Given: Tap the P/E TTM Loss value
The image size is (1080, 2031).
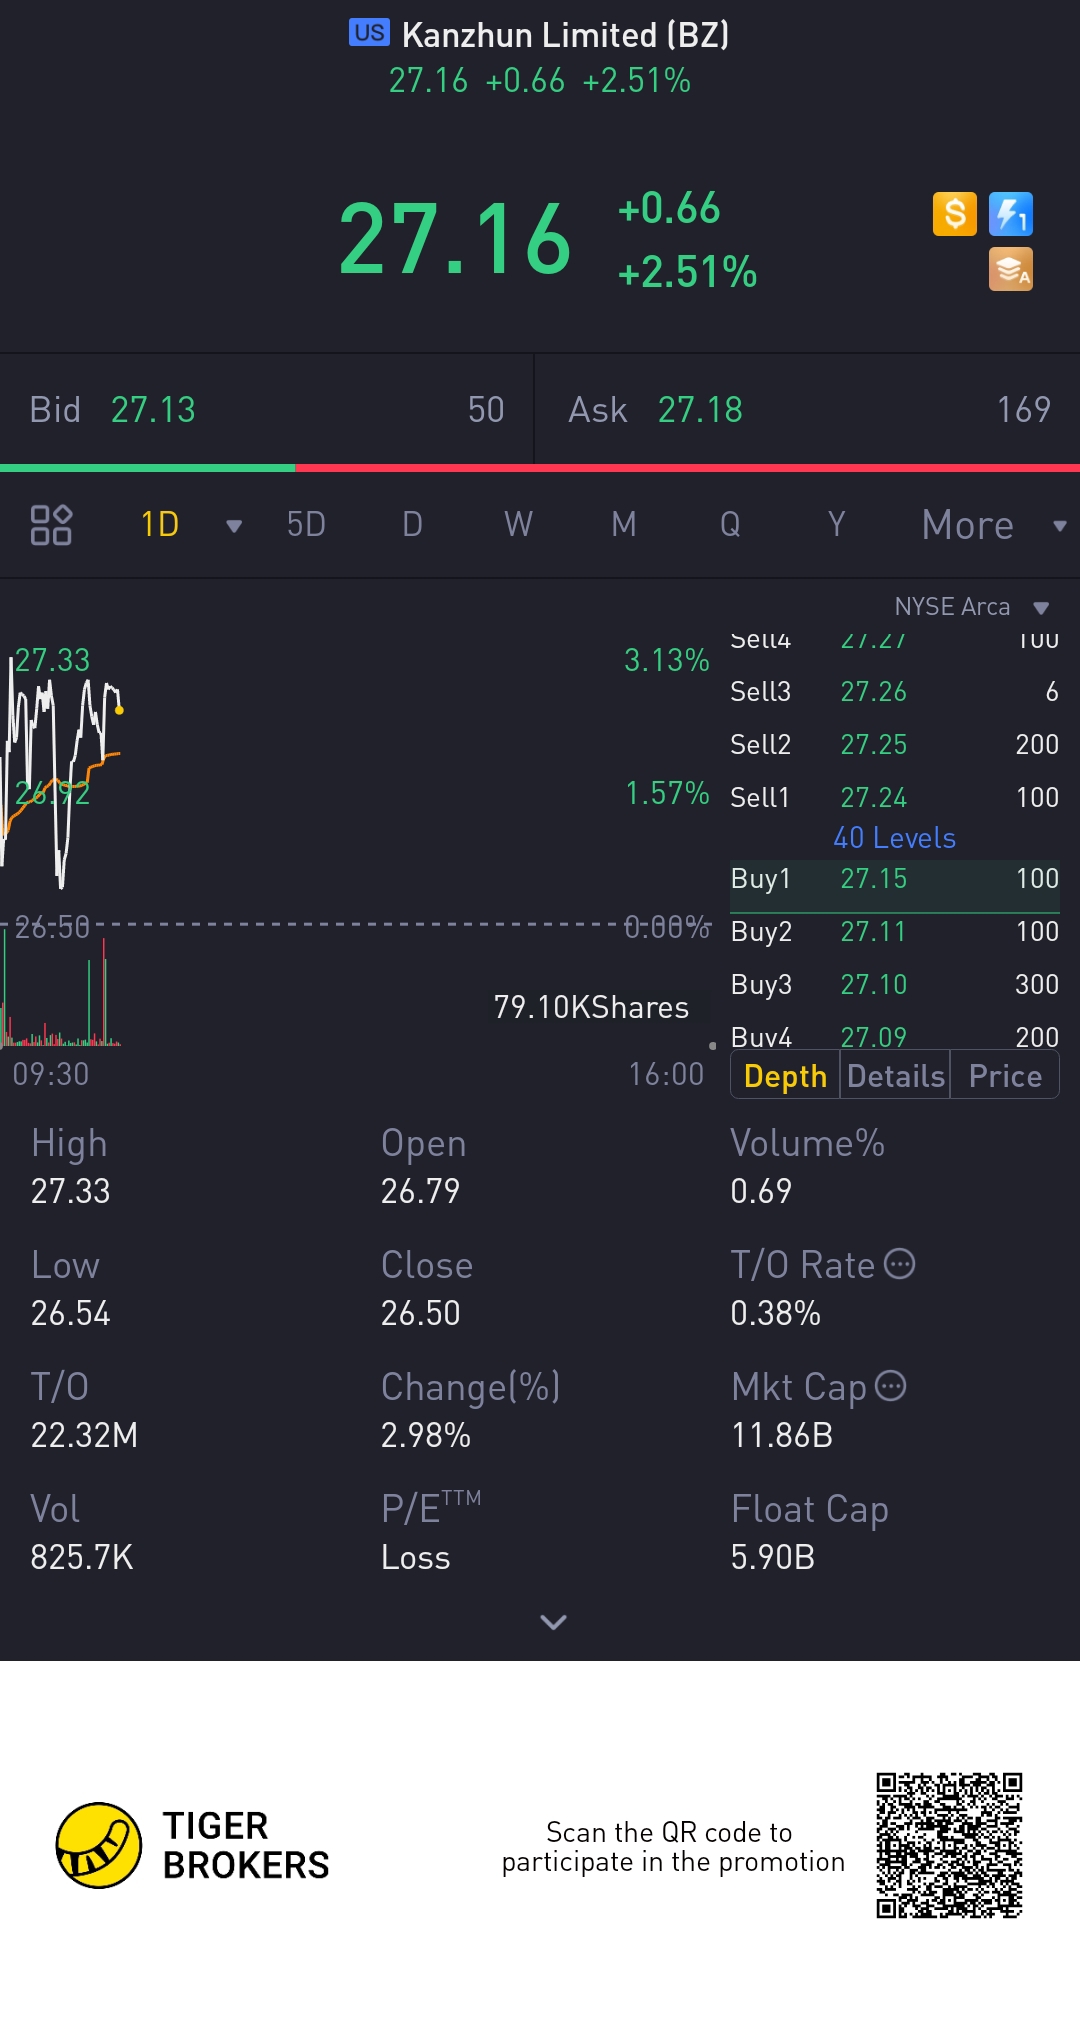Looking at the screenshot, I should (x=416, y=1557).
